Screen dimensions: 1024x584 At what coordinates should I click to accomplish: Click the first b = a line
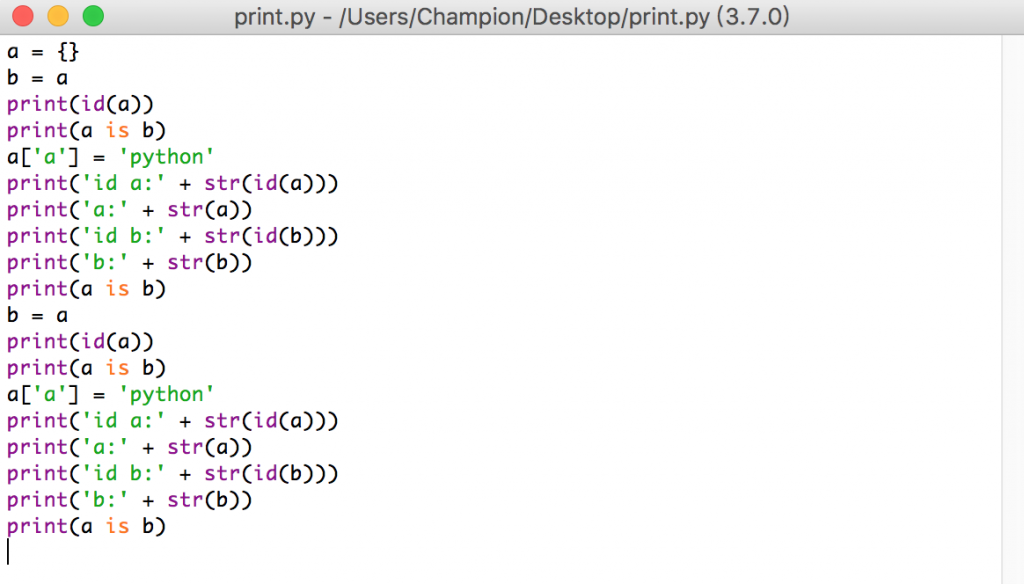click(x=37, y=78)
